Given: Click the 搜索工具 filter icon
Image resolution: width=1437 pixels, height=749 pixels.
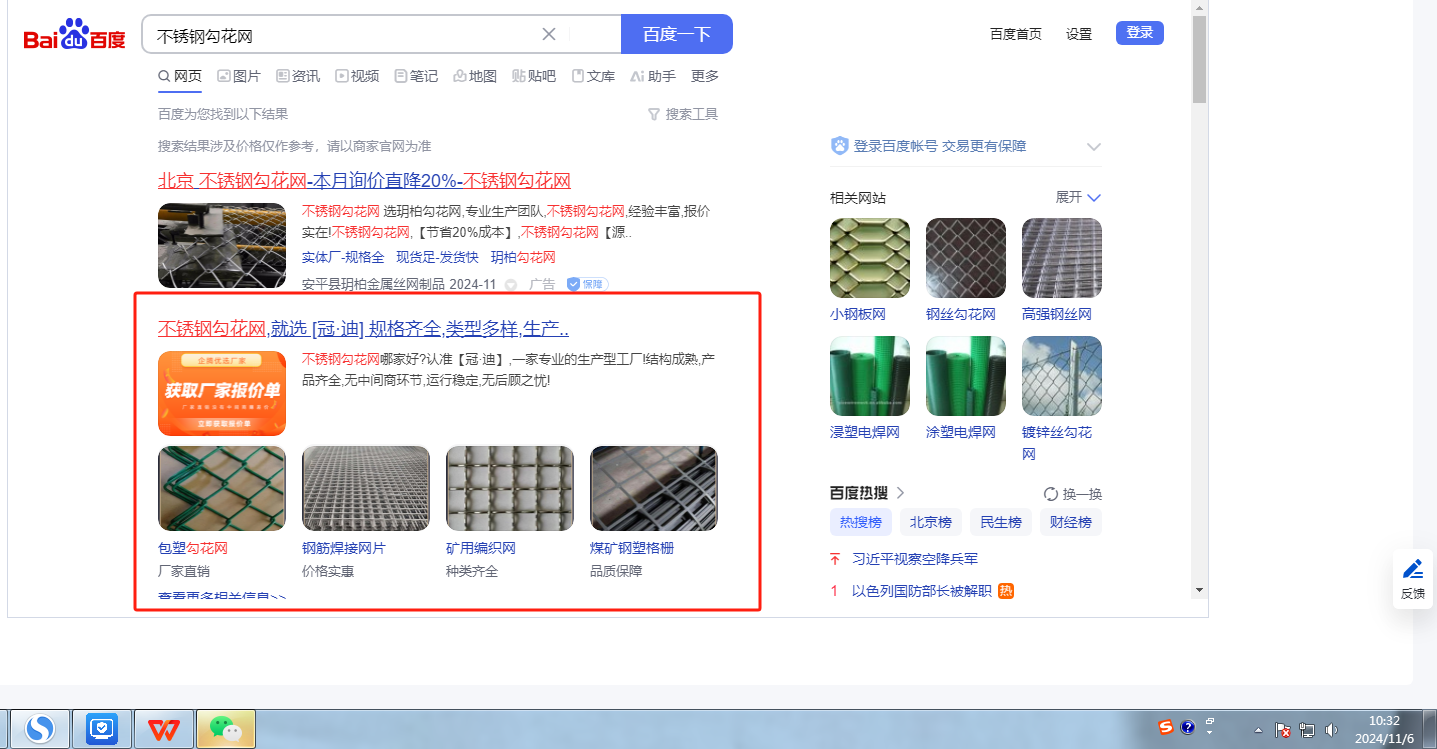Looking at the screenshot, I should (x=654, y=114).
